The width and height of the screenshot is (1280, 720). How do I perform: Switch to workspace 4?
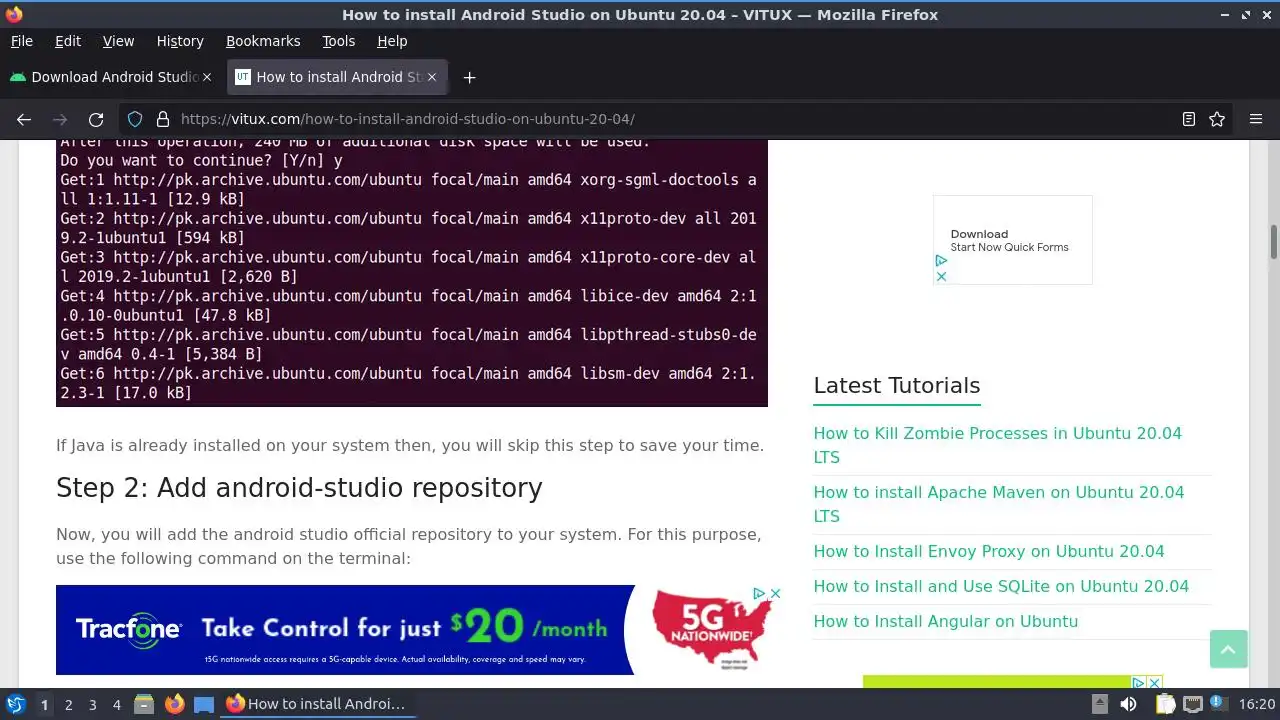click(x=116, y=705)
